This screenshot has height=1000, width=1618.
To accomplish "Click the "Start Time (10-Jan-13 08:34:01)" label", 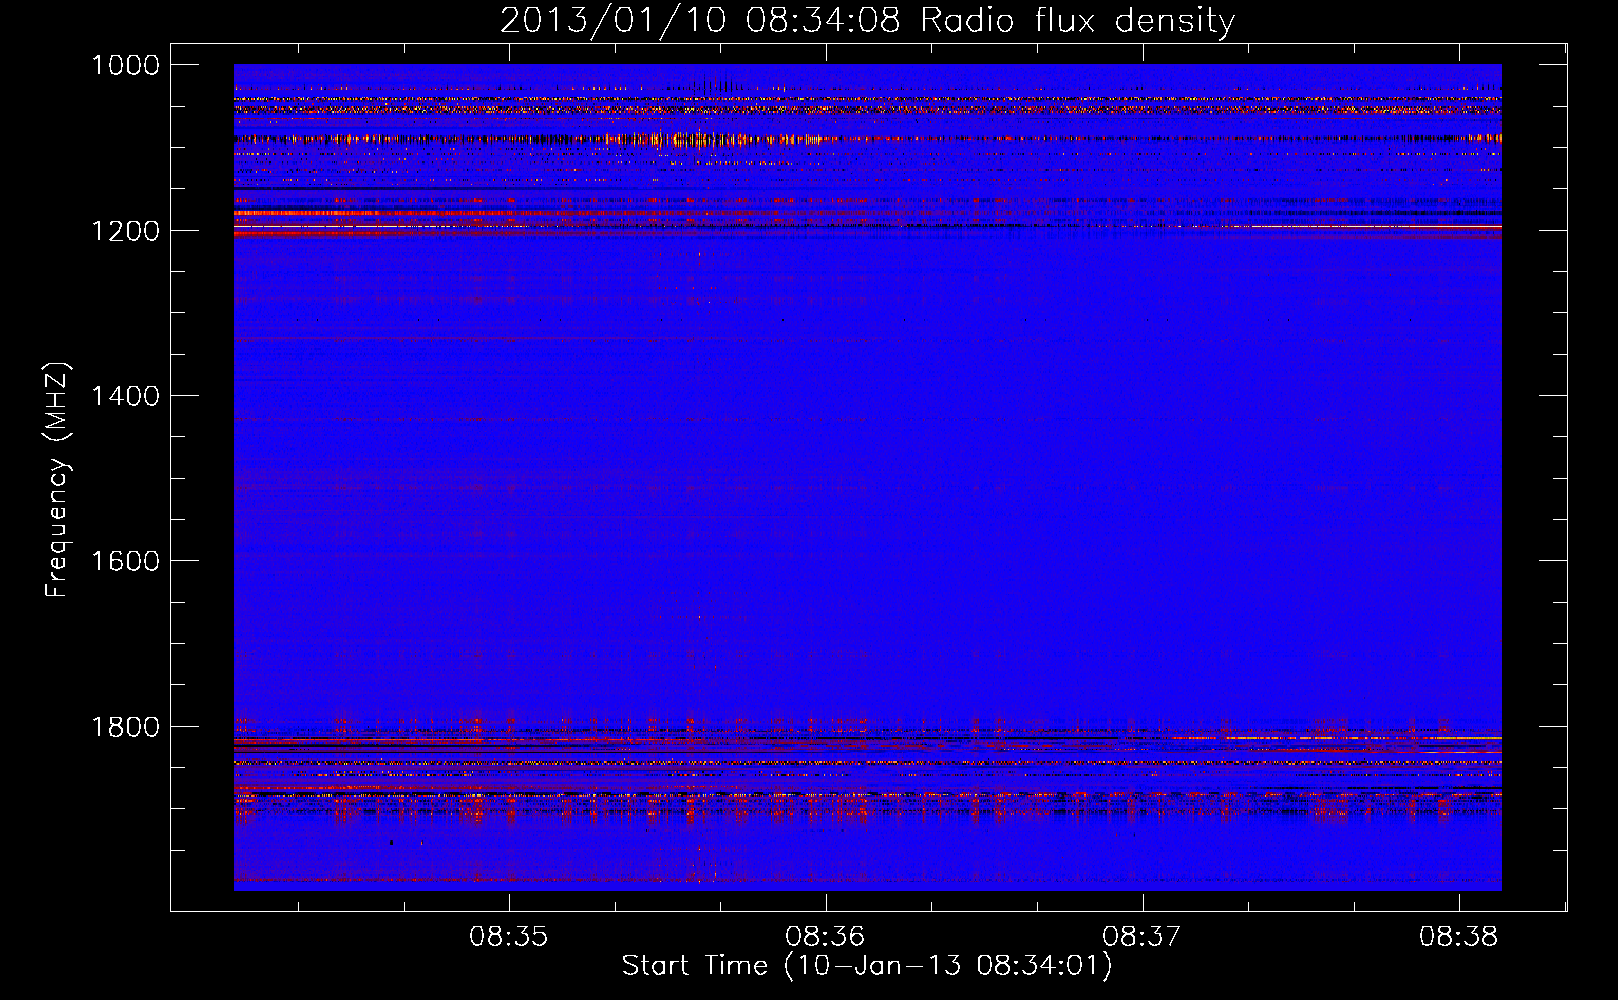I will tap(867, 966).
